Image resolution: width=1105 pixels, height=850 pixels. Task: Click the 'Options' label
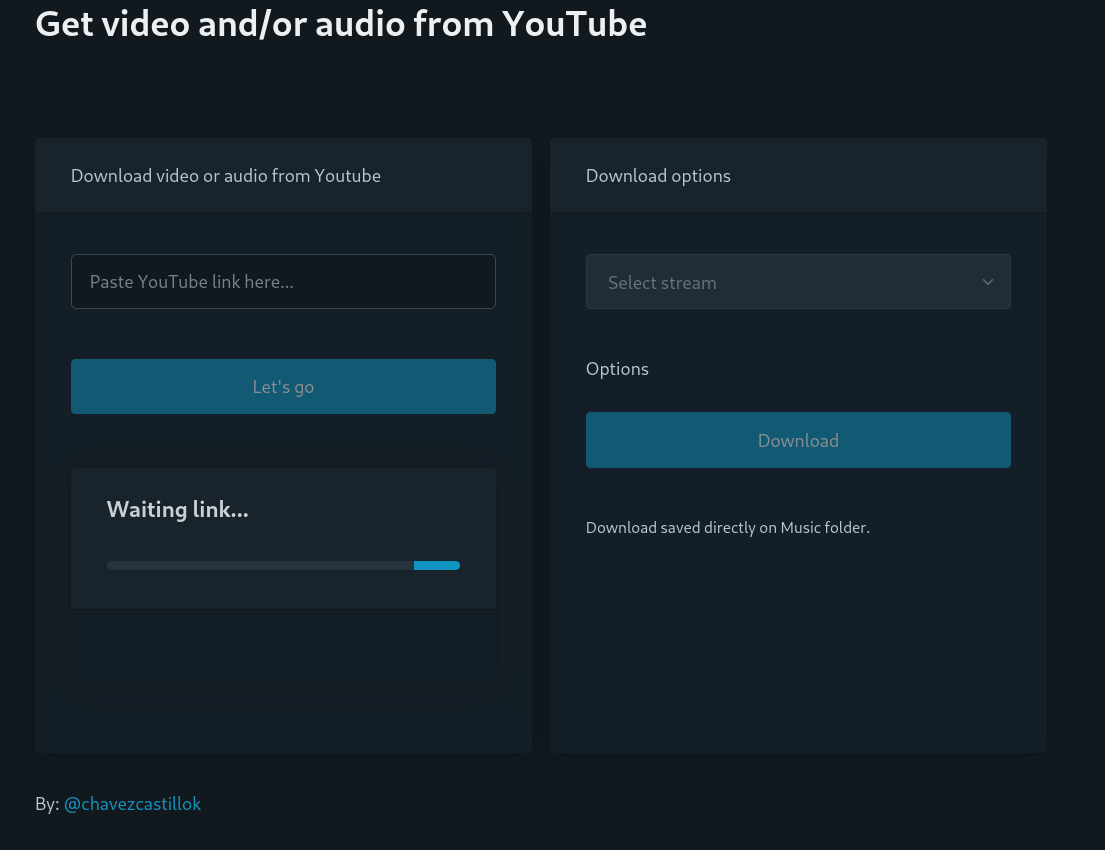[617, 369]
